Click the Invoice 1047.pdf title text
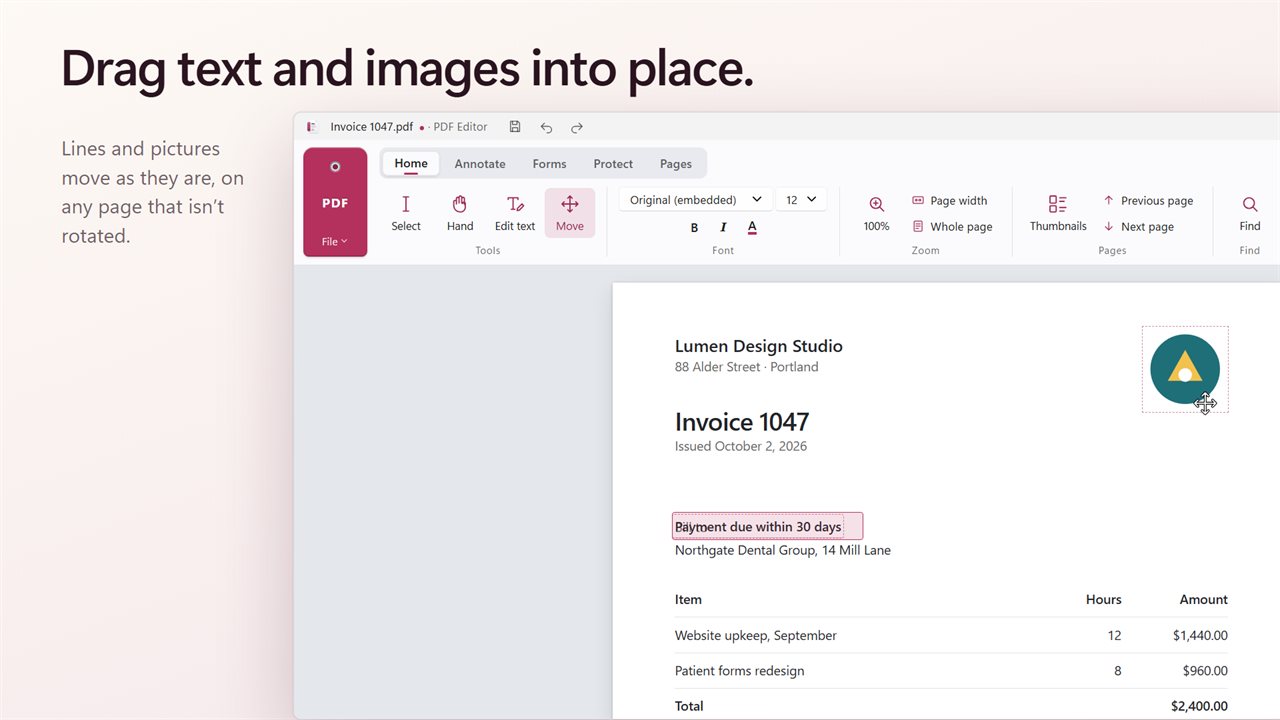1280x720 pixels. 372,127
